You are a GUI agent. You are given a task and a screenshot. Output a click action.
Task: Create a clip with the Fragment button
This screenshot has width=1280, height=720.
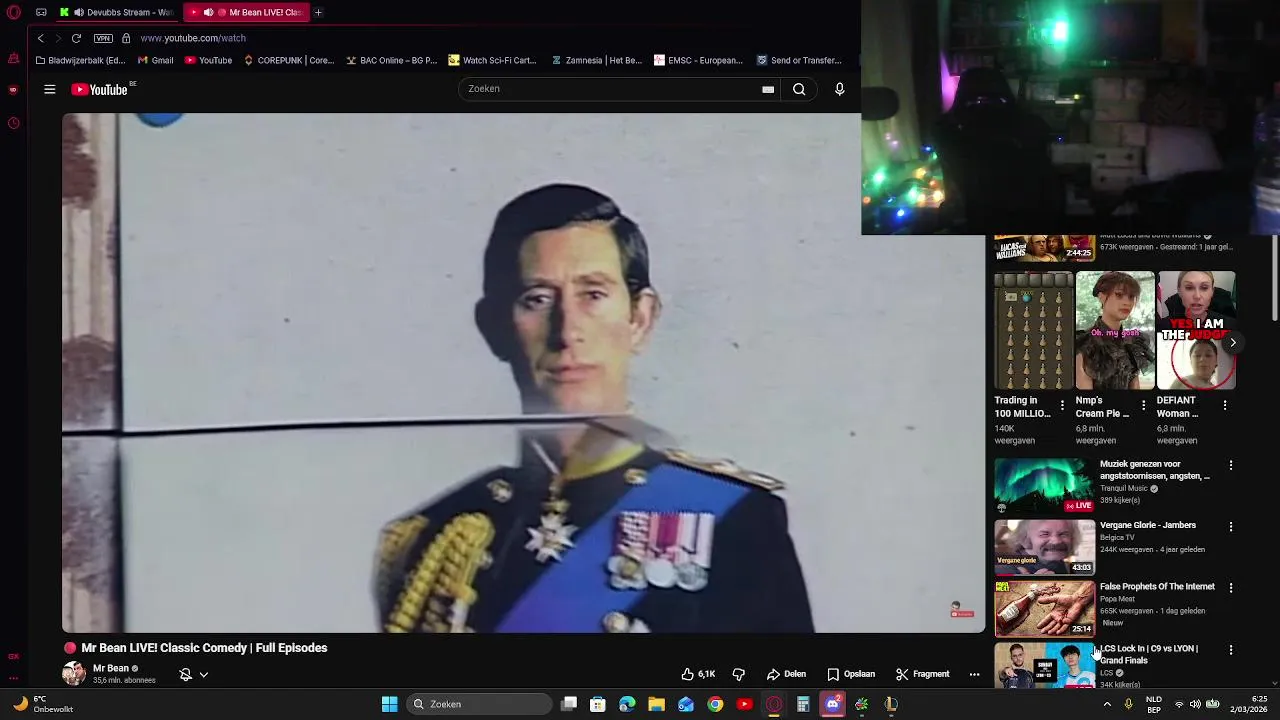click(x=922, y=674)
